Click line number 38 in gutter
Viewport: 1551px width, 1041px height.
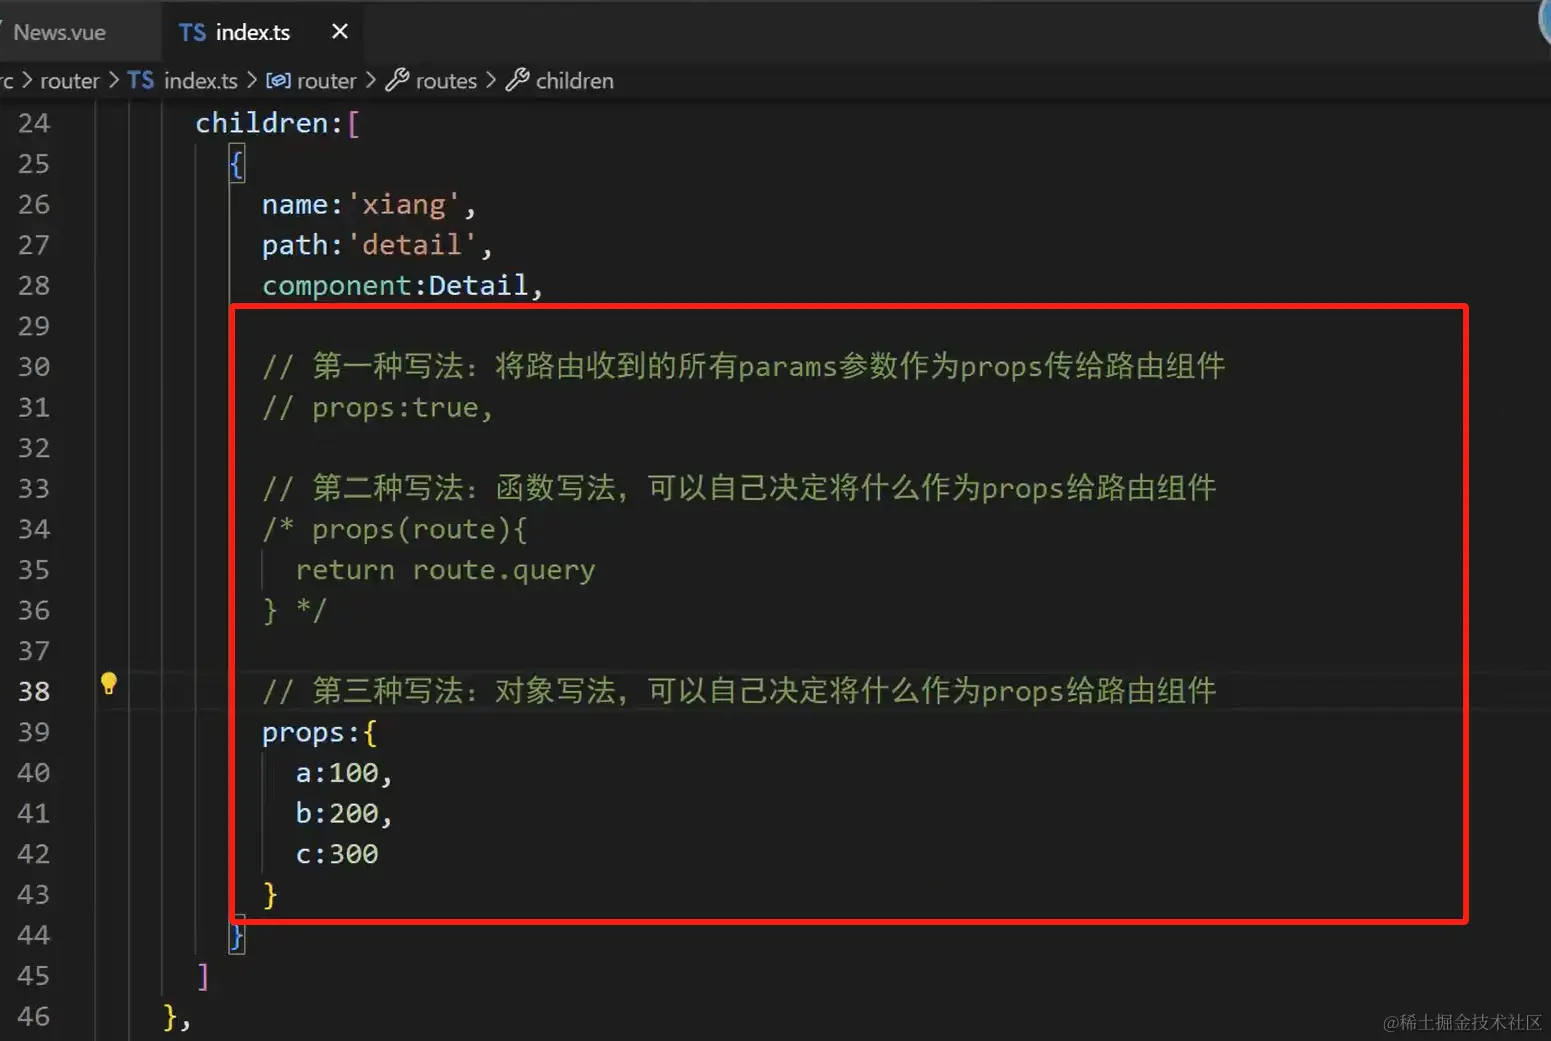pyautogui.click(x=34, y=691)
